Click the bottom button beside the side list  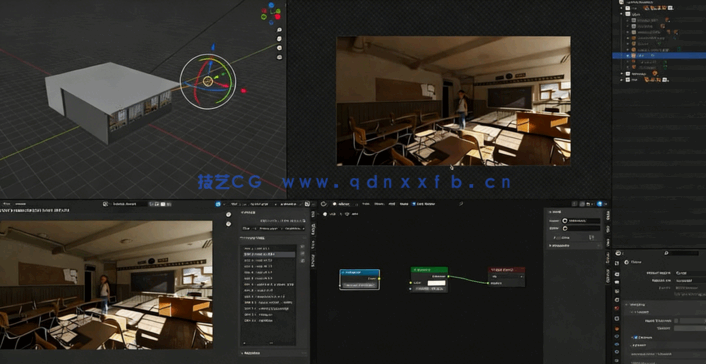(x=302, y=260)
